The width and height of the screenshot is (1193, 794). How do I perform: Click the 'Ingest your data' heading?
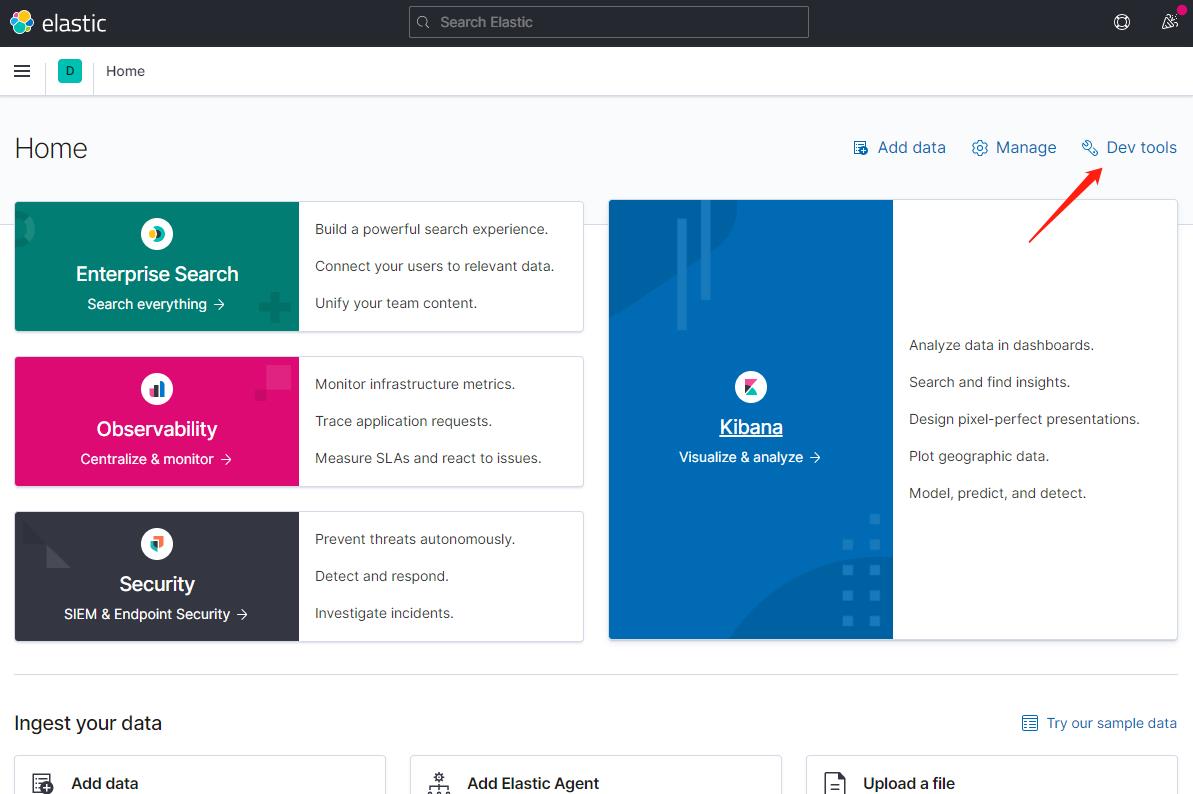coord(88,723)
